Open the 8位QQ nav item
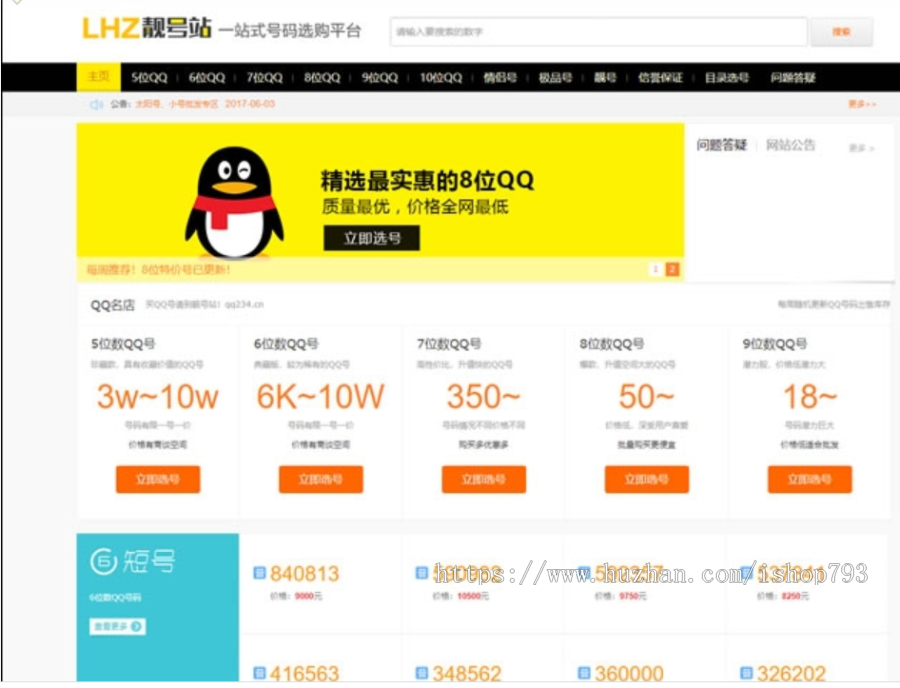900x688 pixels. 322,77
